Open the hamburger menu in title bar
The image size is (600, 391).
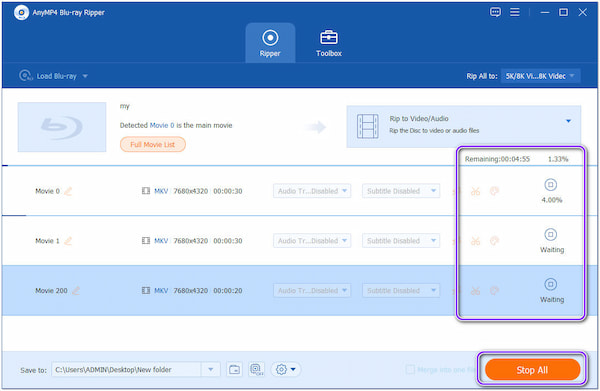coord(515,12)
